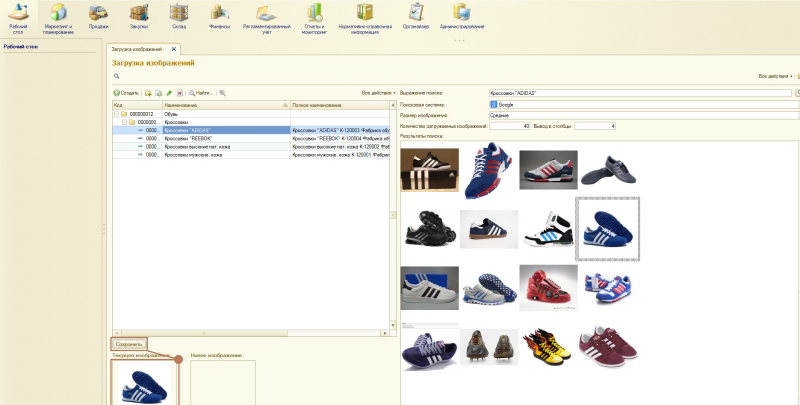The height and width of the screenshot is (405, 800).
Task: Open Нормативно-справочная информация section
Action: 365,18
